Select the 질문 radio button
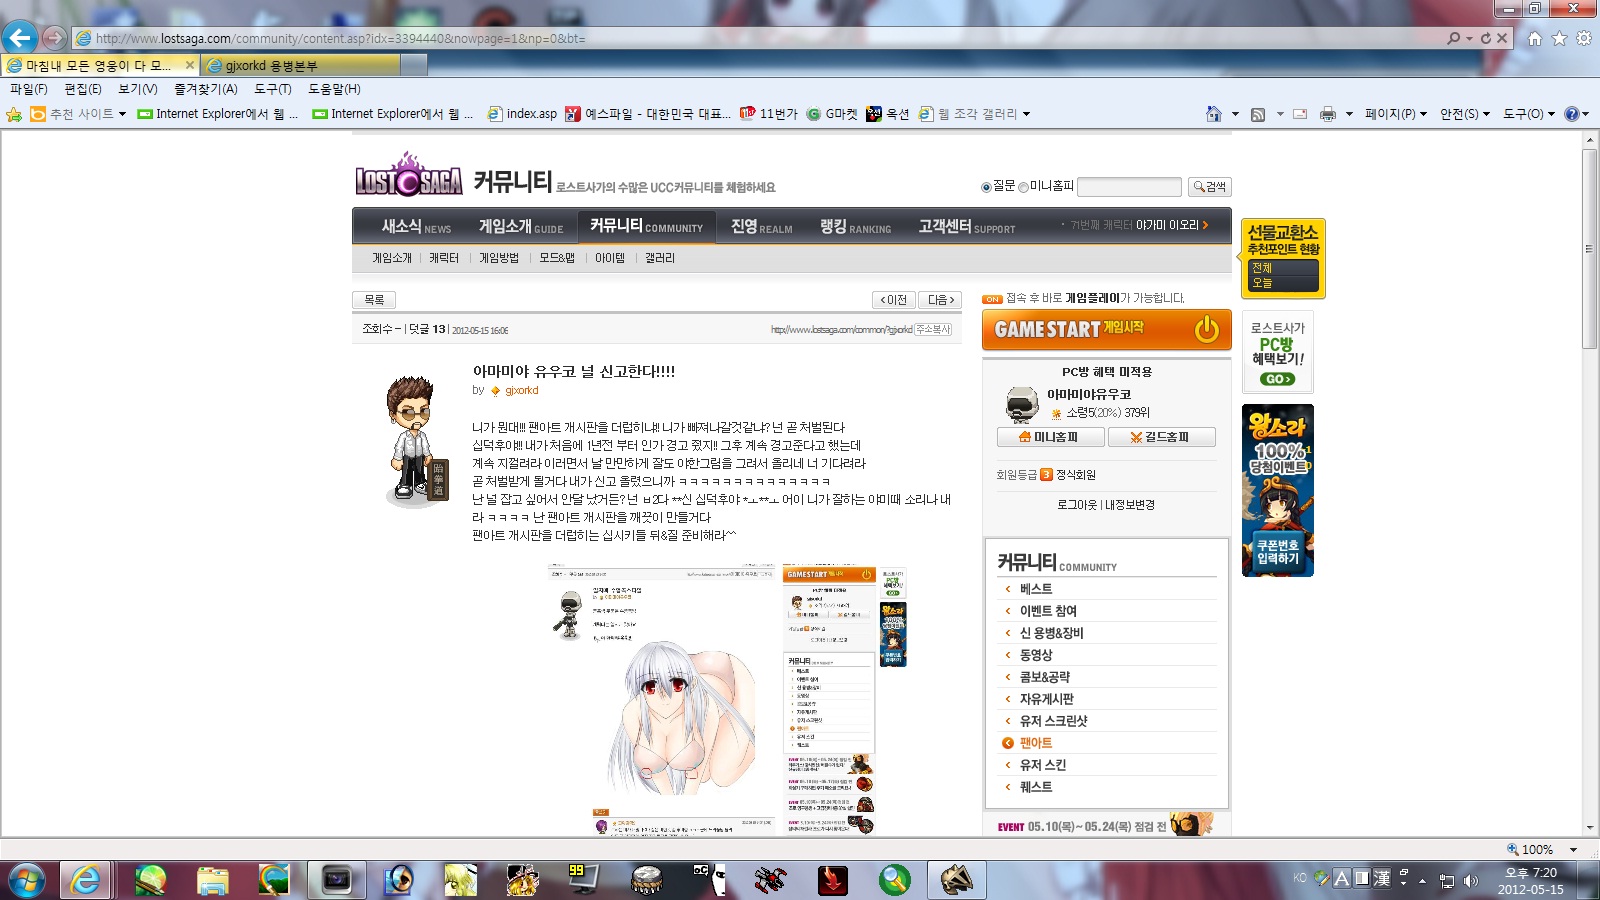The image size is (1600, 900). tap(986, 187)
